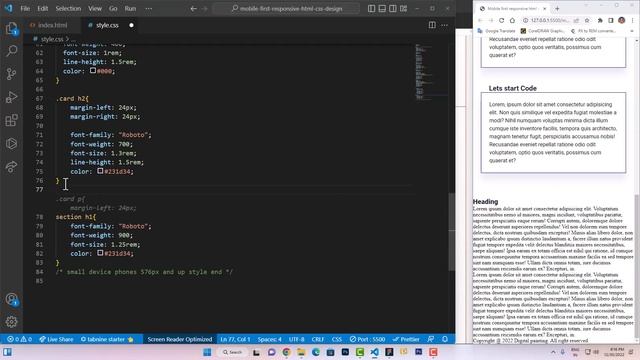Open the Live Share icon in activity bar
Screen dimensions: 640x360
pos(11,166)
